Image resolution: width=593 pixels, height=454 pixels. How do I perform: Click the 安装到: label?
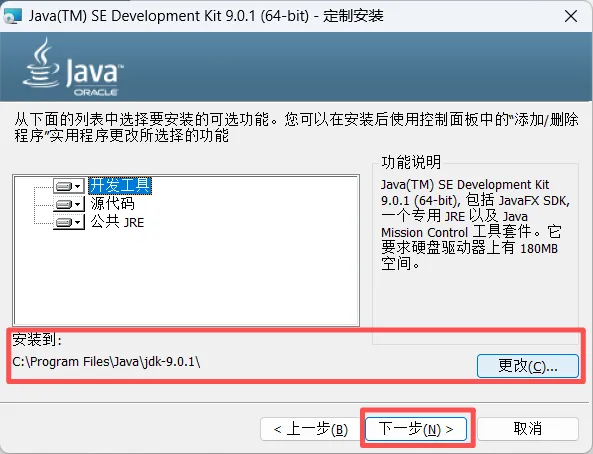[37, 339]
